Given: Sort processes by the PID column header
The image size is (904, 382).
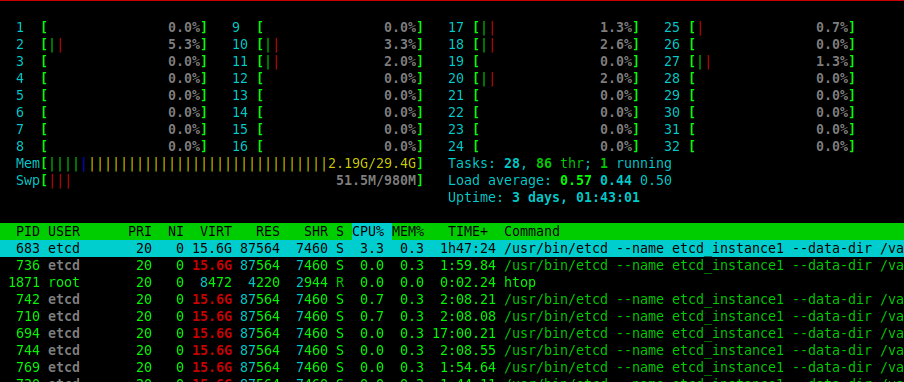Looking at the screenshot, I should click(28, 232).
